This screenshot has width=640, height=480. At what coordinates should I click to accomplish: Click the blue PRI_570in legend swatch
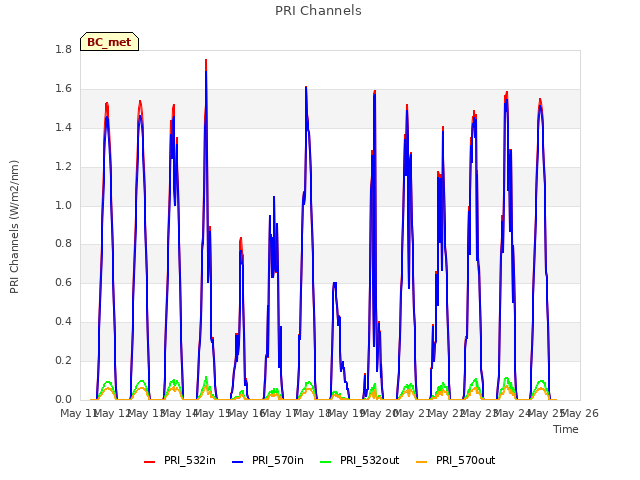(x=238, y=462)
